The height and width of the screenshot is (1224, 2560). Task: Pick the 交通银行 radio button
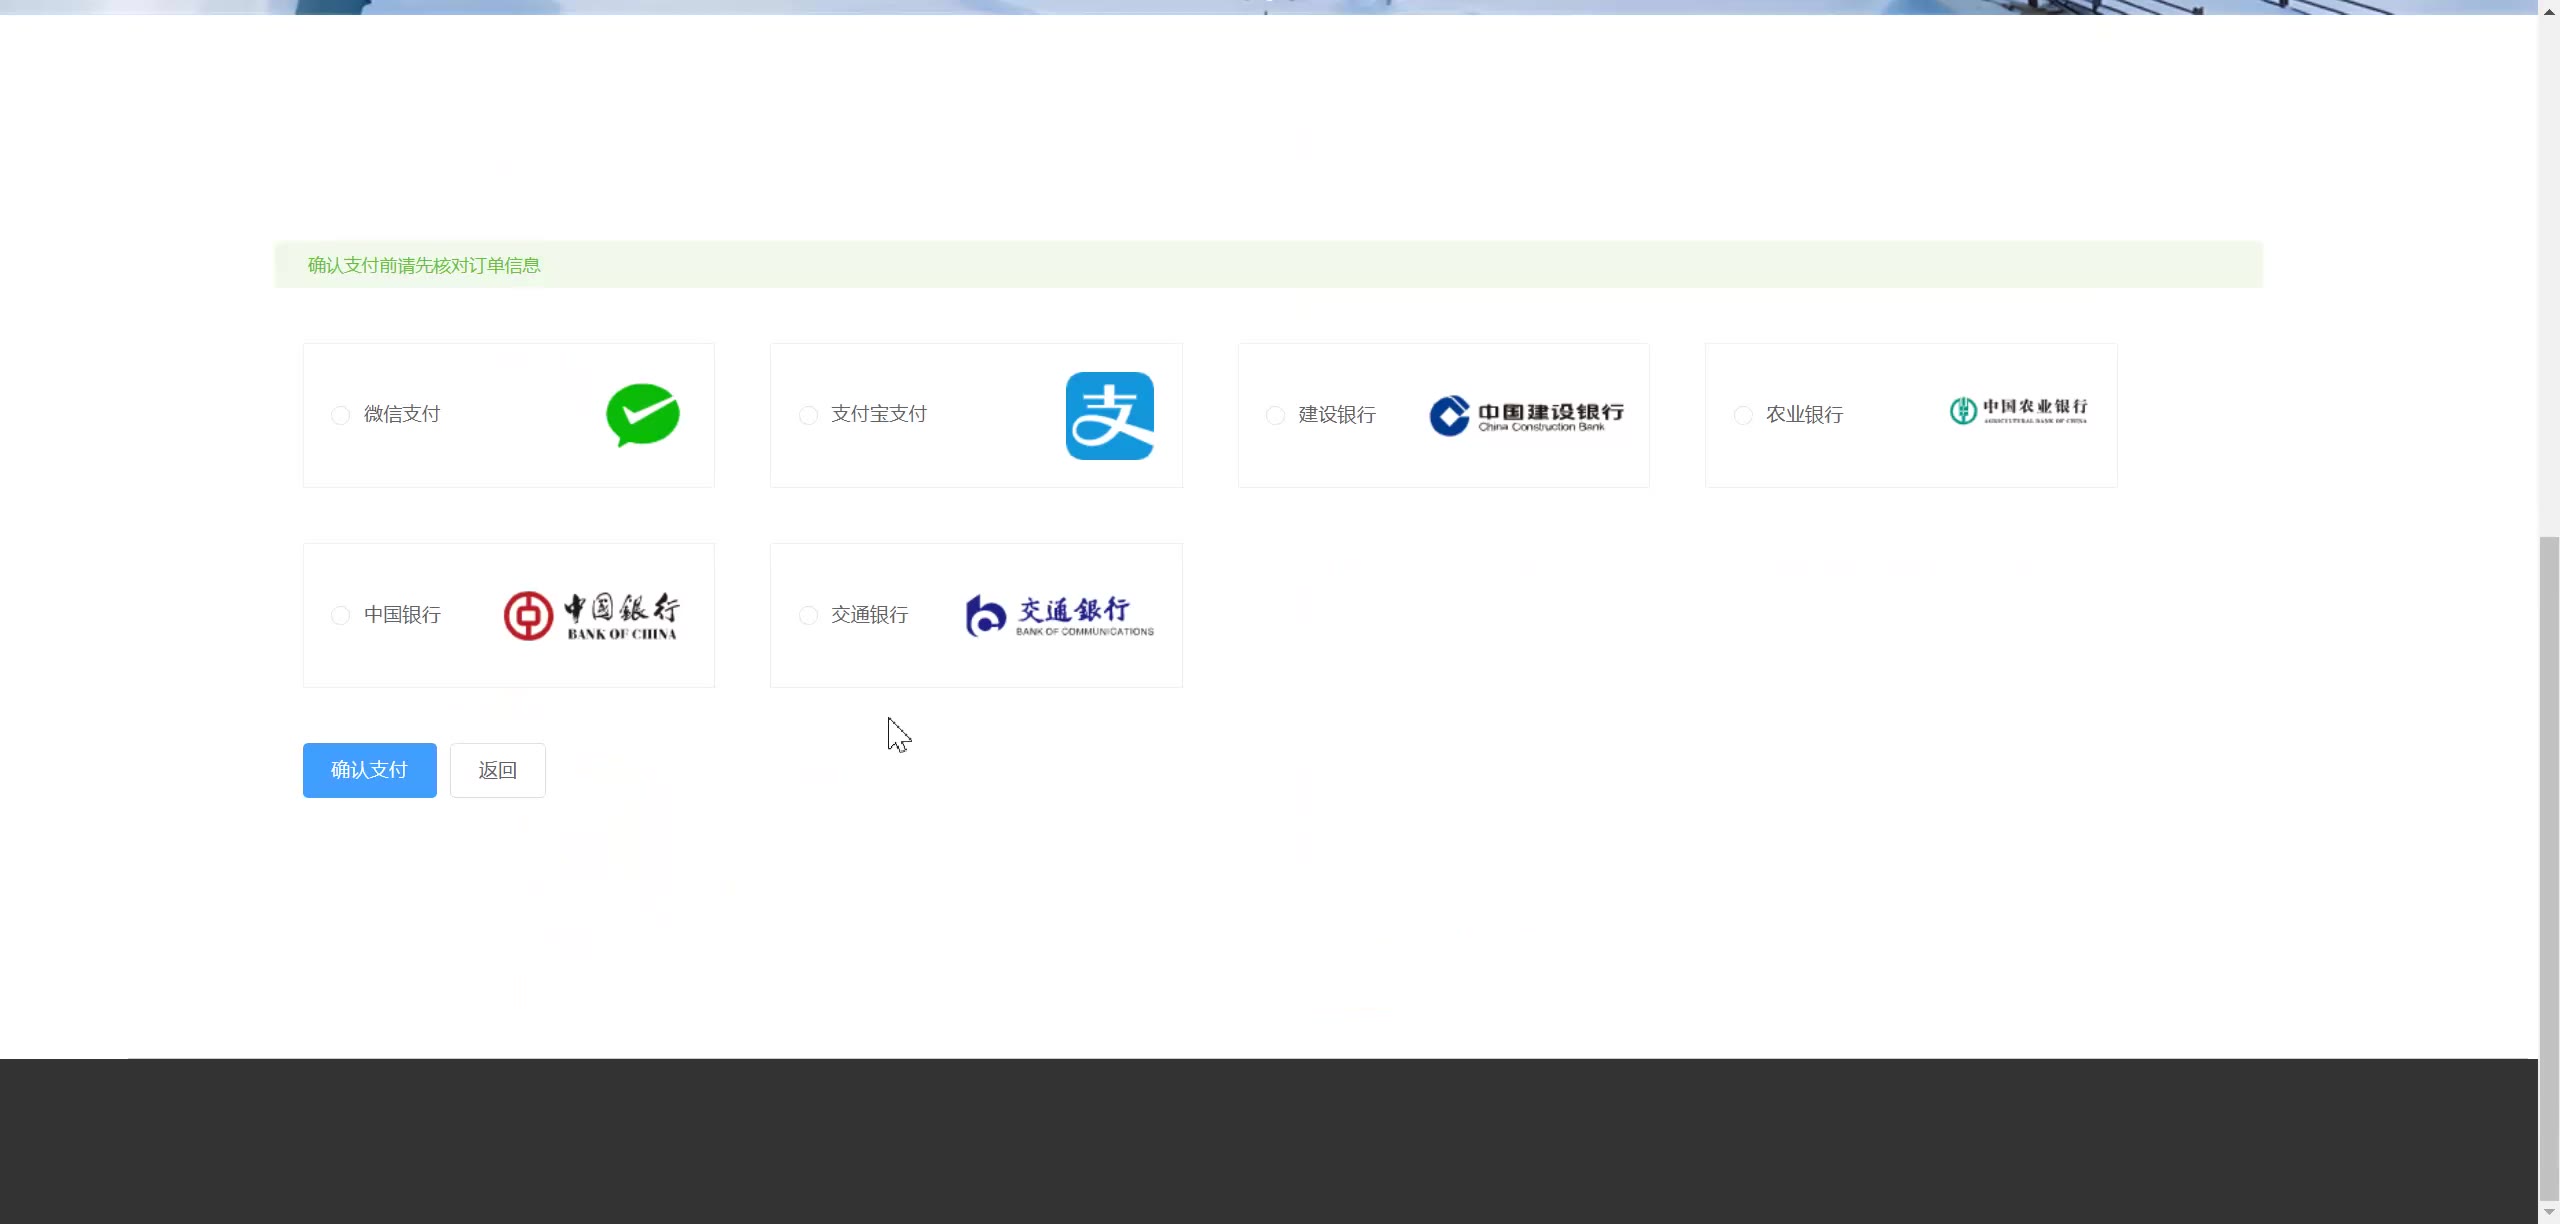[808, 615]
